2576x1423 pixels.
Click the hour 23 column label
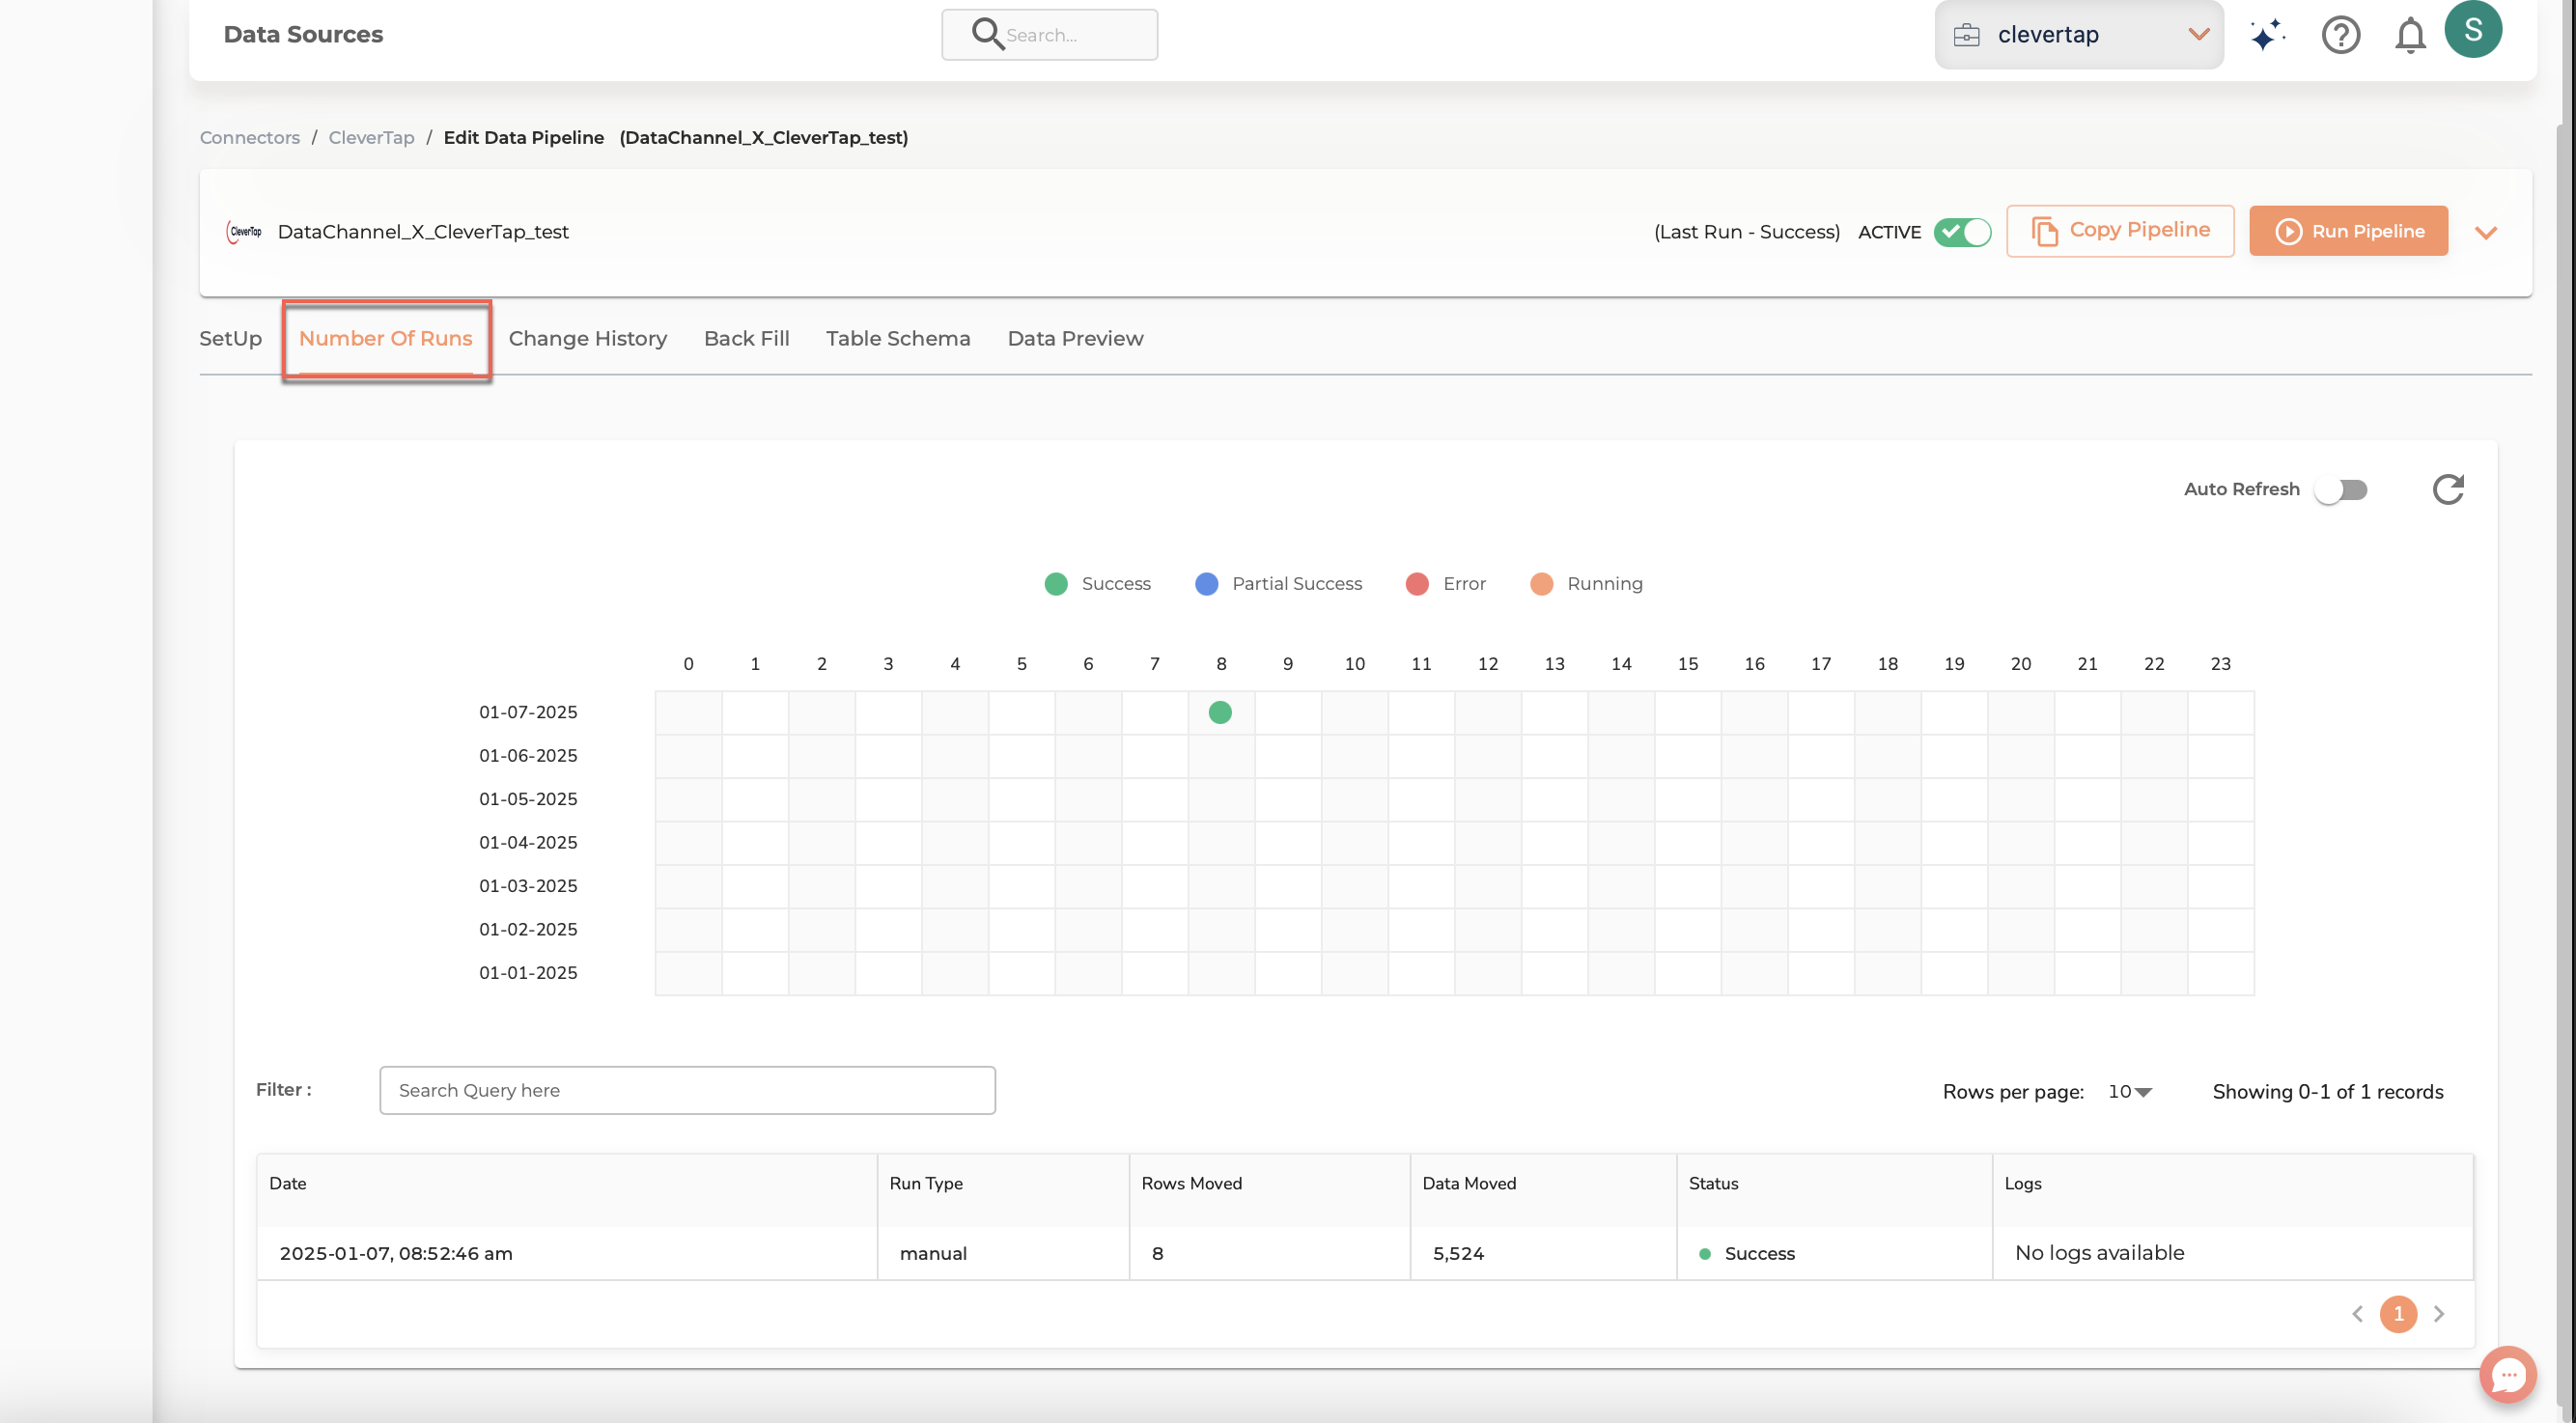point(2220,663)
